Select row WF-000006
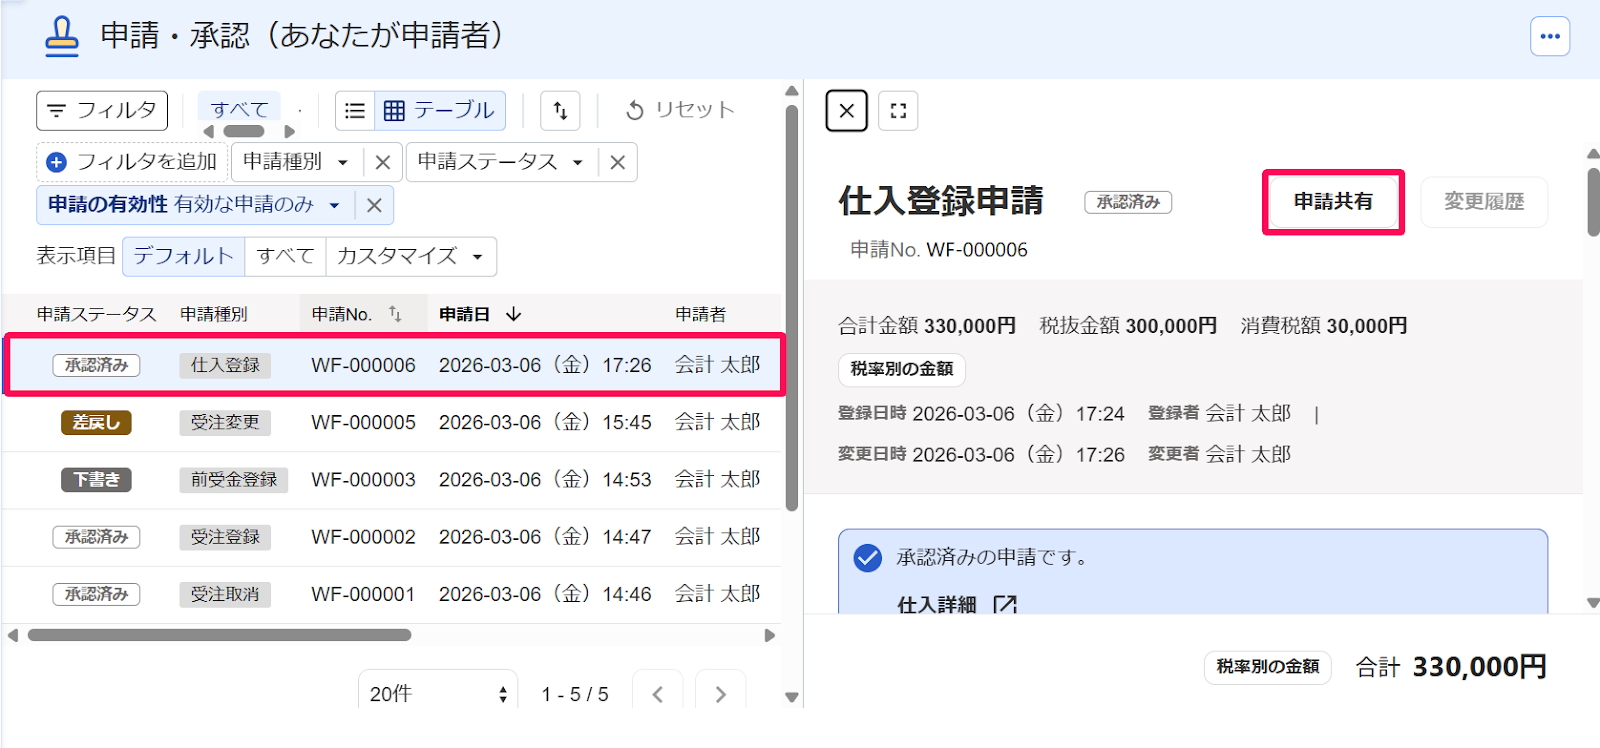This screenshot has width=1600, height=748. pyautogui.click(x=393, y=365)
